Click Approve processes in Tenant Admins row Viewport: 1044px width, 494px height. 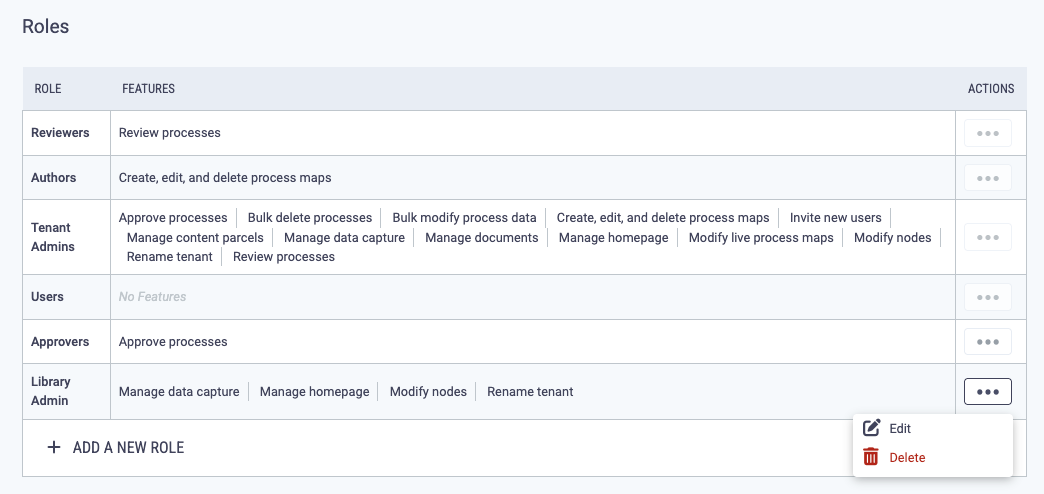[x=173, y=218]
